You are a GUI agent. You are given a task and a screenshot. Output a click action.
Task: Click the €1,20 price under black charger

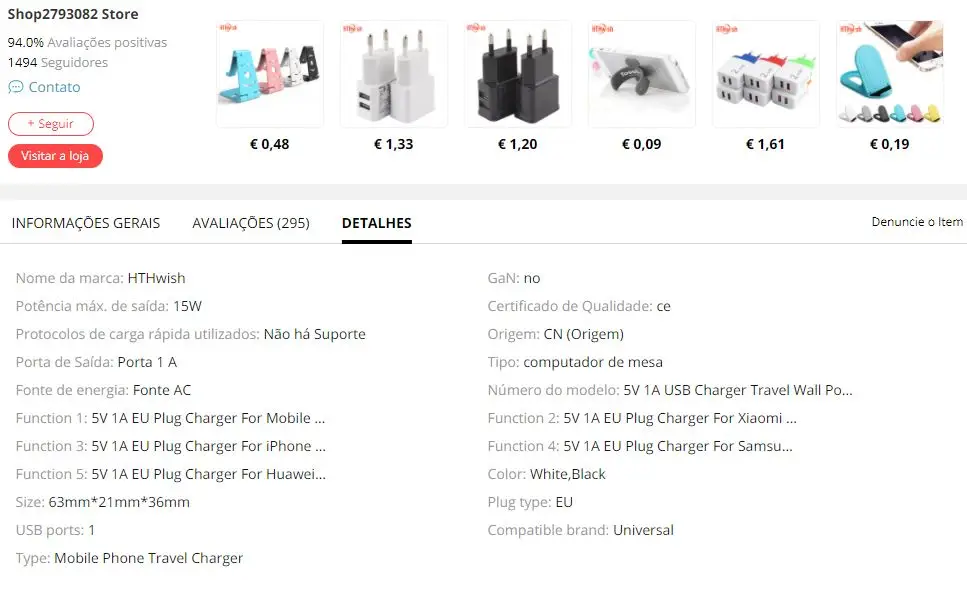(517, 144)
